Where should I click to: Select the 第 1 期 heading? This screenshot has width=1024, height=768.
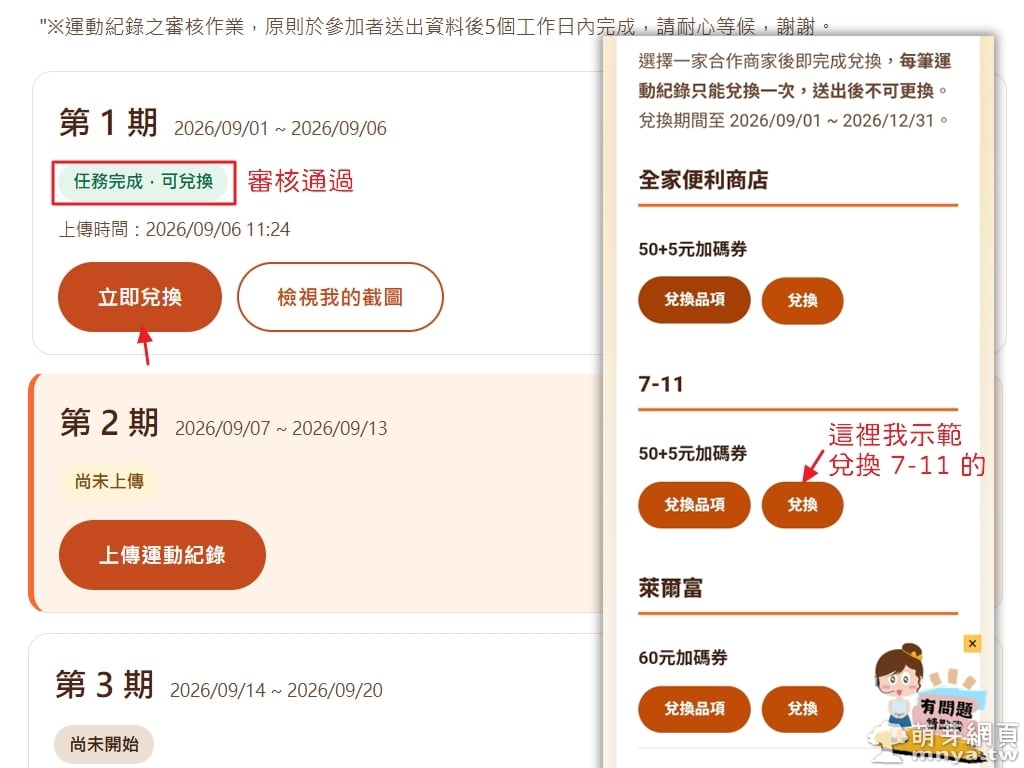pyautogui.click(x=108, y=123)
